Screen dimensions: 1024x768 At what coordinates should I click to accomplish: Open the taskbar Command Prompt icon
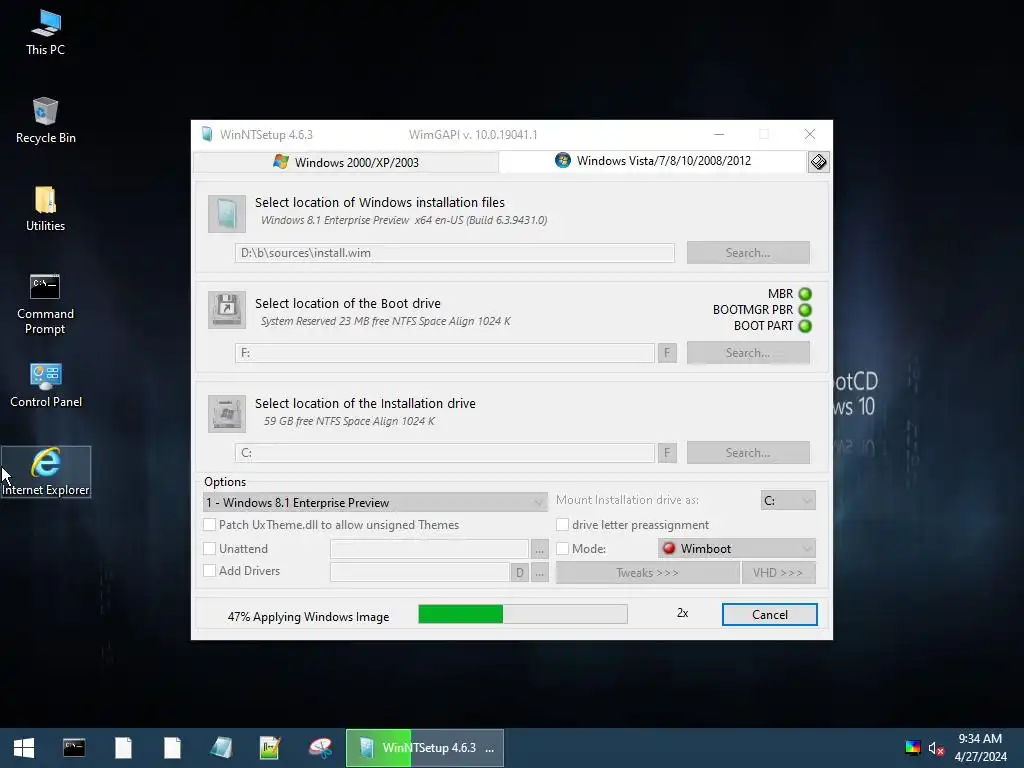(x=74, y=748)
